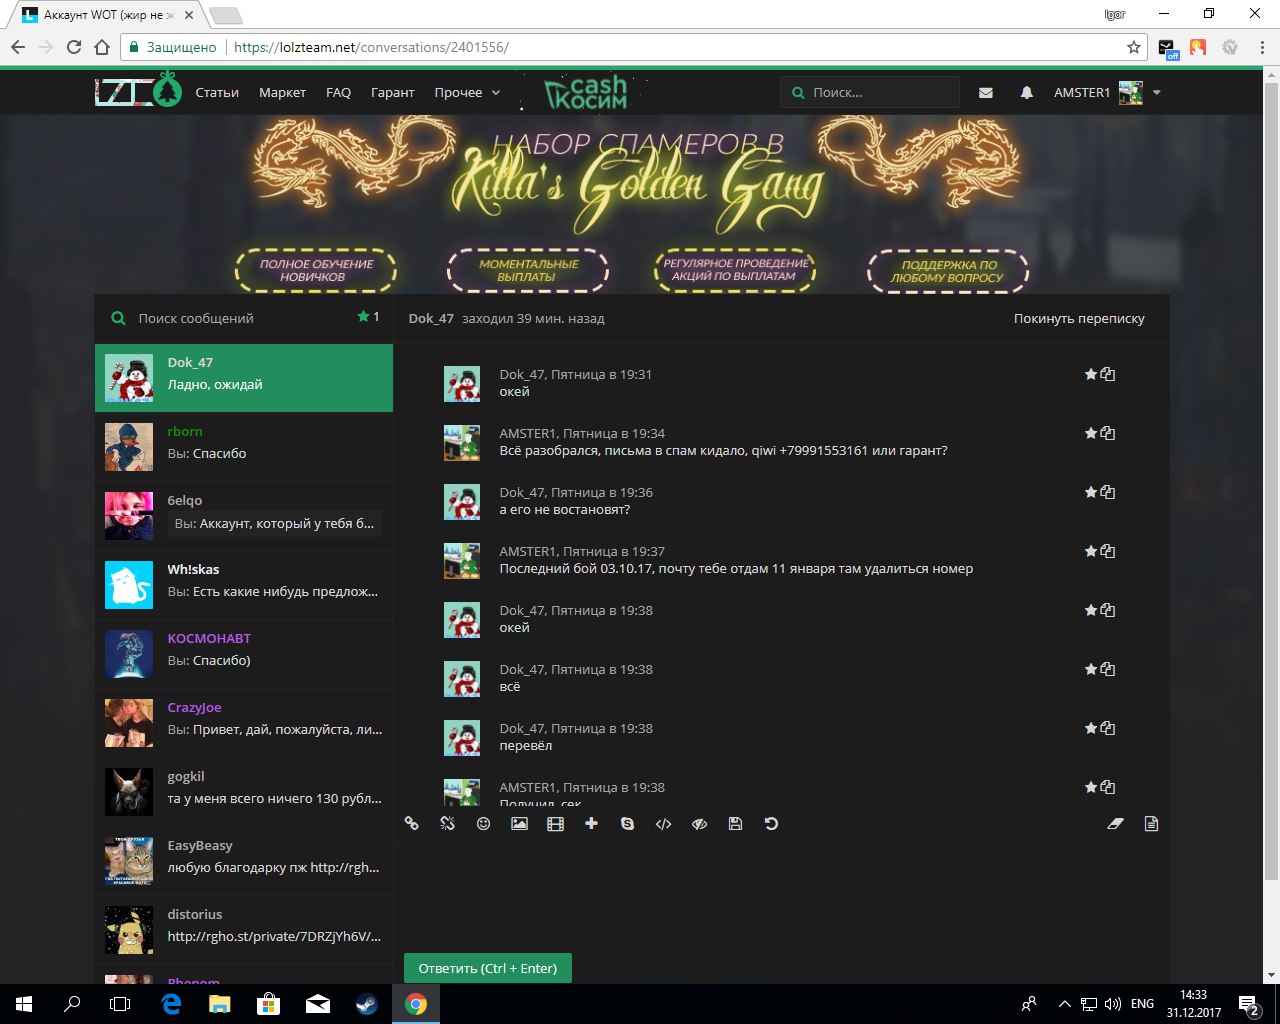The image size is (1280, 1024).
Task: Click Покинуть переписку link
Action: point(1078,319)
